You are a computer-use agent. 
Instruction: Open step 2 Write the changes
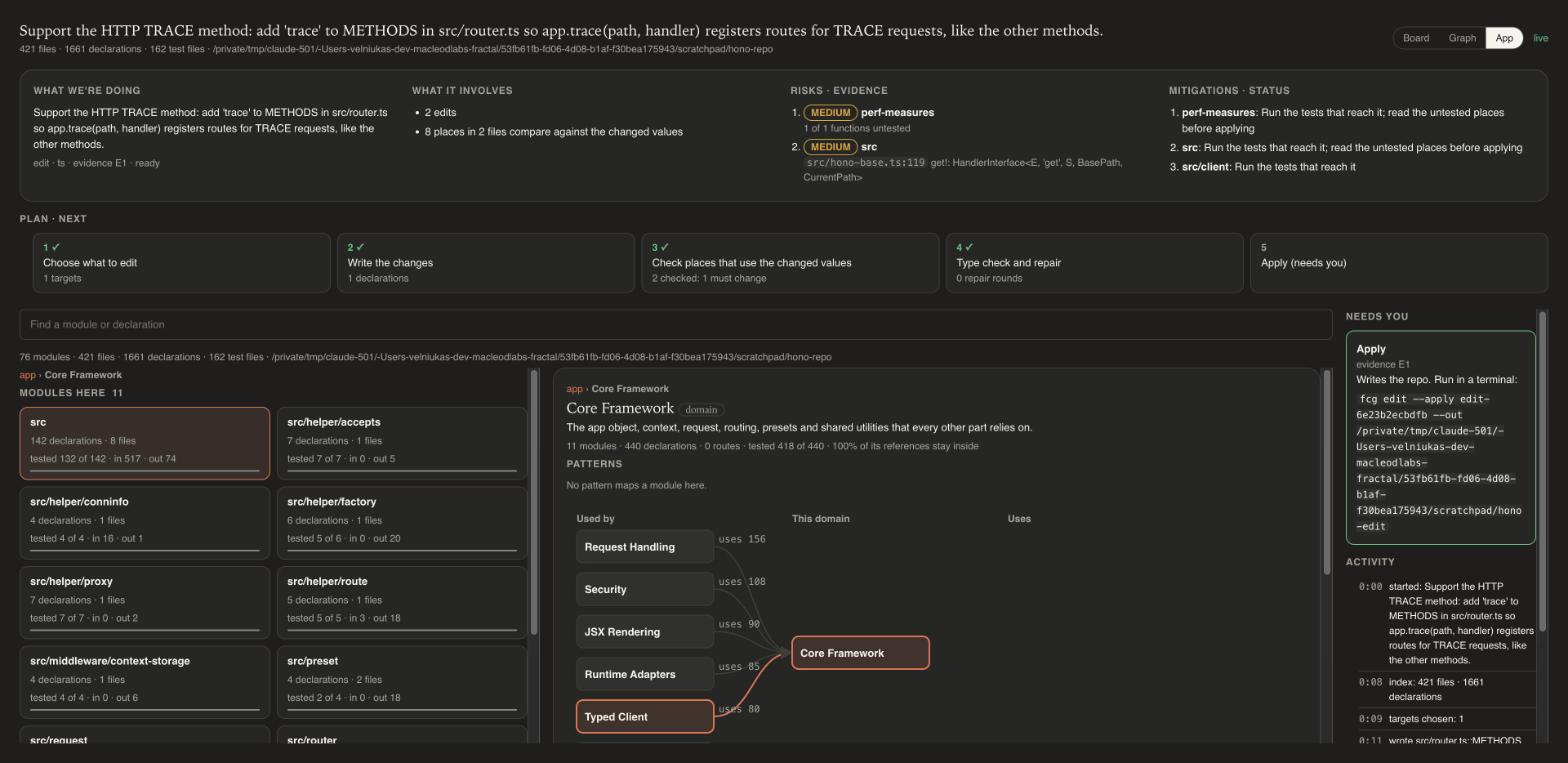click(x=486, y=263)
